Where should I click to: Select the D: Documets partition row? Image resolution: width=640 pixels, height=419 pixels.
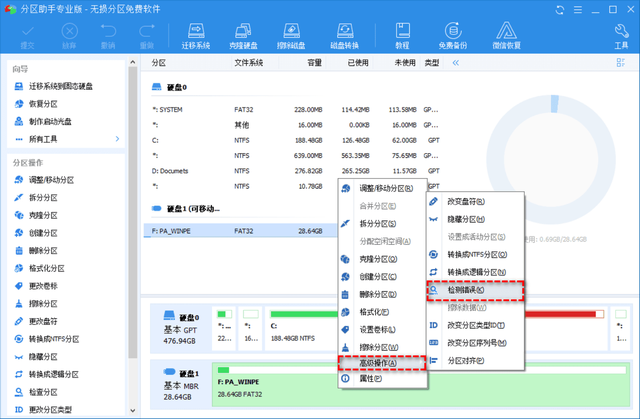tap(296, 171)
